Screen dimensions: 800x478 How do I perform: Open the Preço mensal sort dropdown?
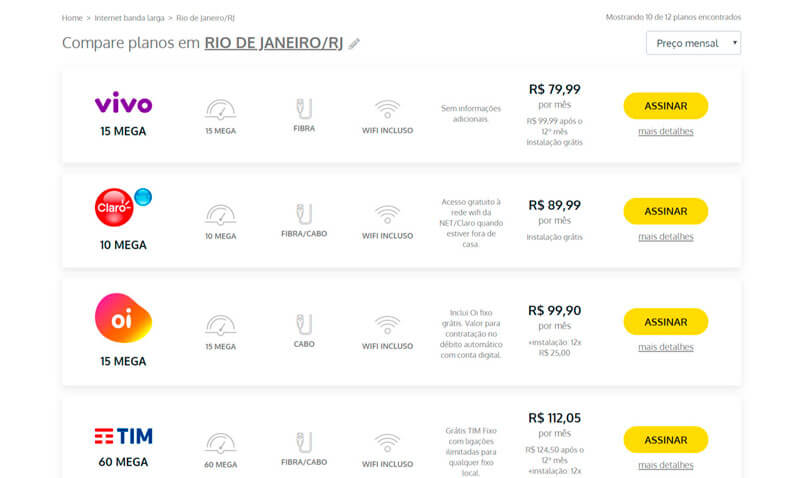(693, 43)
